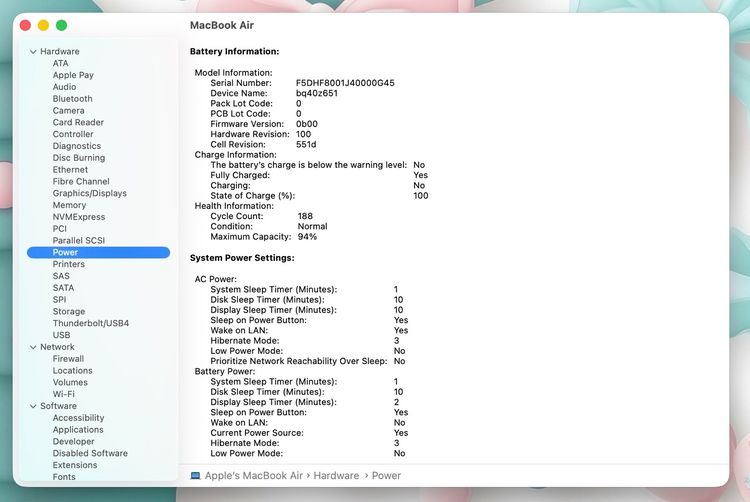Open Diagnostics in the sidebar
This screenshot has width=750, height=502.
coord(77,146)
